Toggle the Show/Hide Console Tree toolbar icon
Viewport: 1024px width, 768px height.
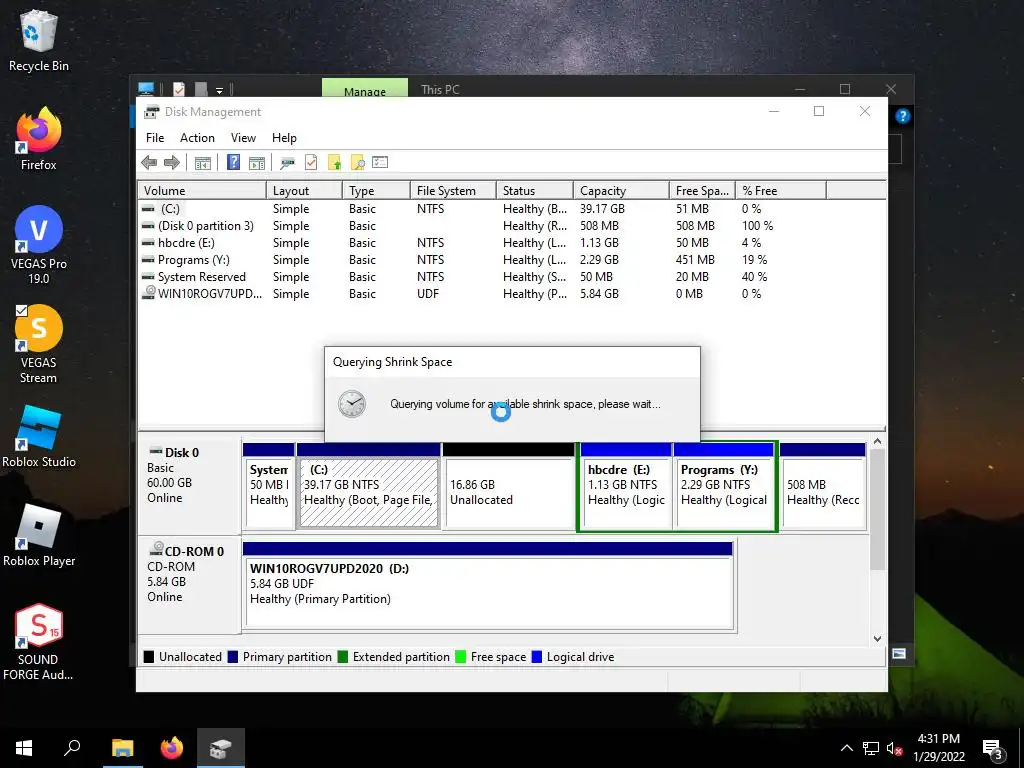click(202, 163)
